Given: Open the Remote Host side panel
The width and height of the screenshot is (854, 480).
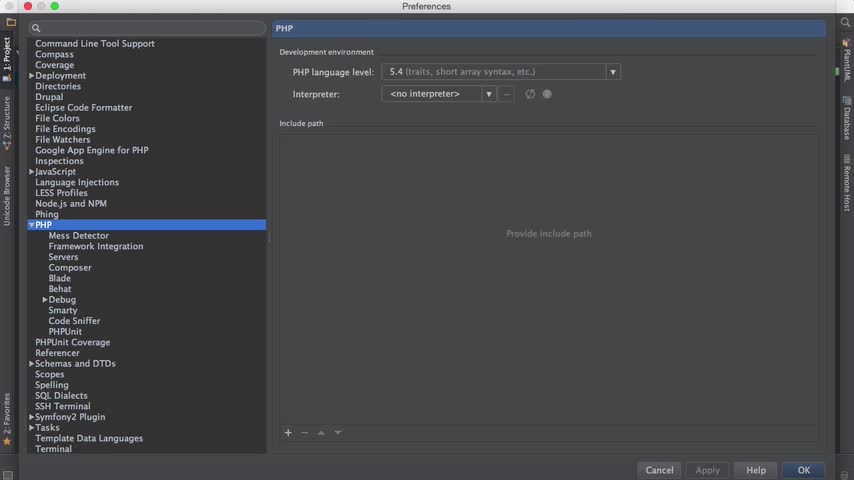Looking at the screenshot, I should pos(847,183).
